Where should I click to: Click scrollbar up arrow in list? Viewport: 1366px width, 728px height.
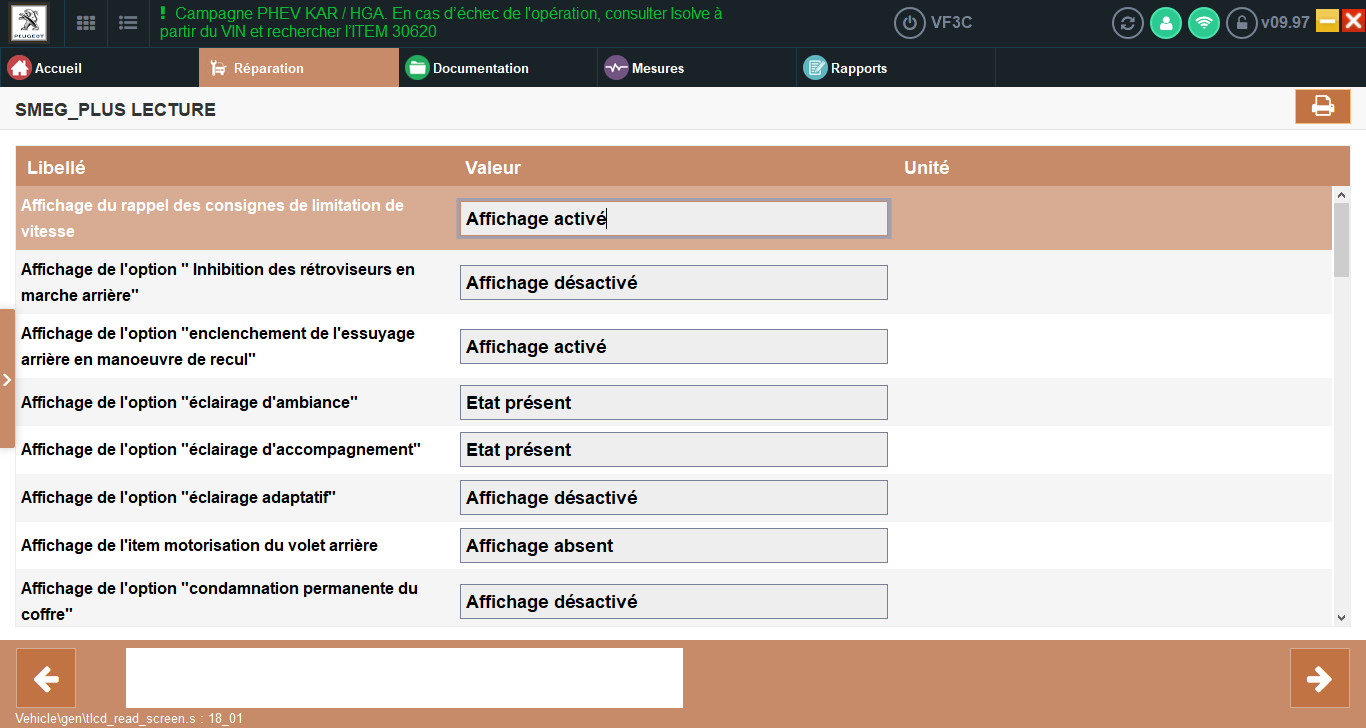(x=1342, y=195)
